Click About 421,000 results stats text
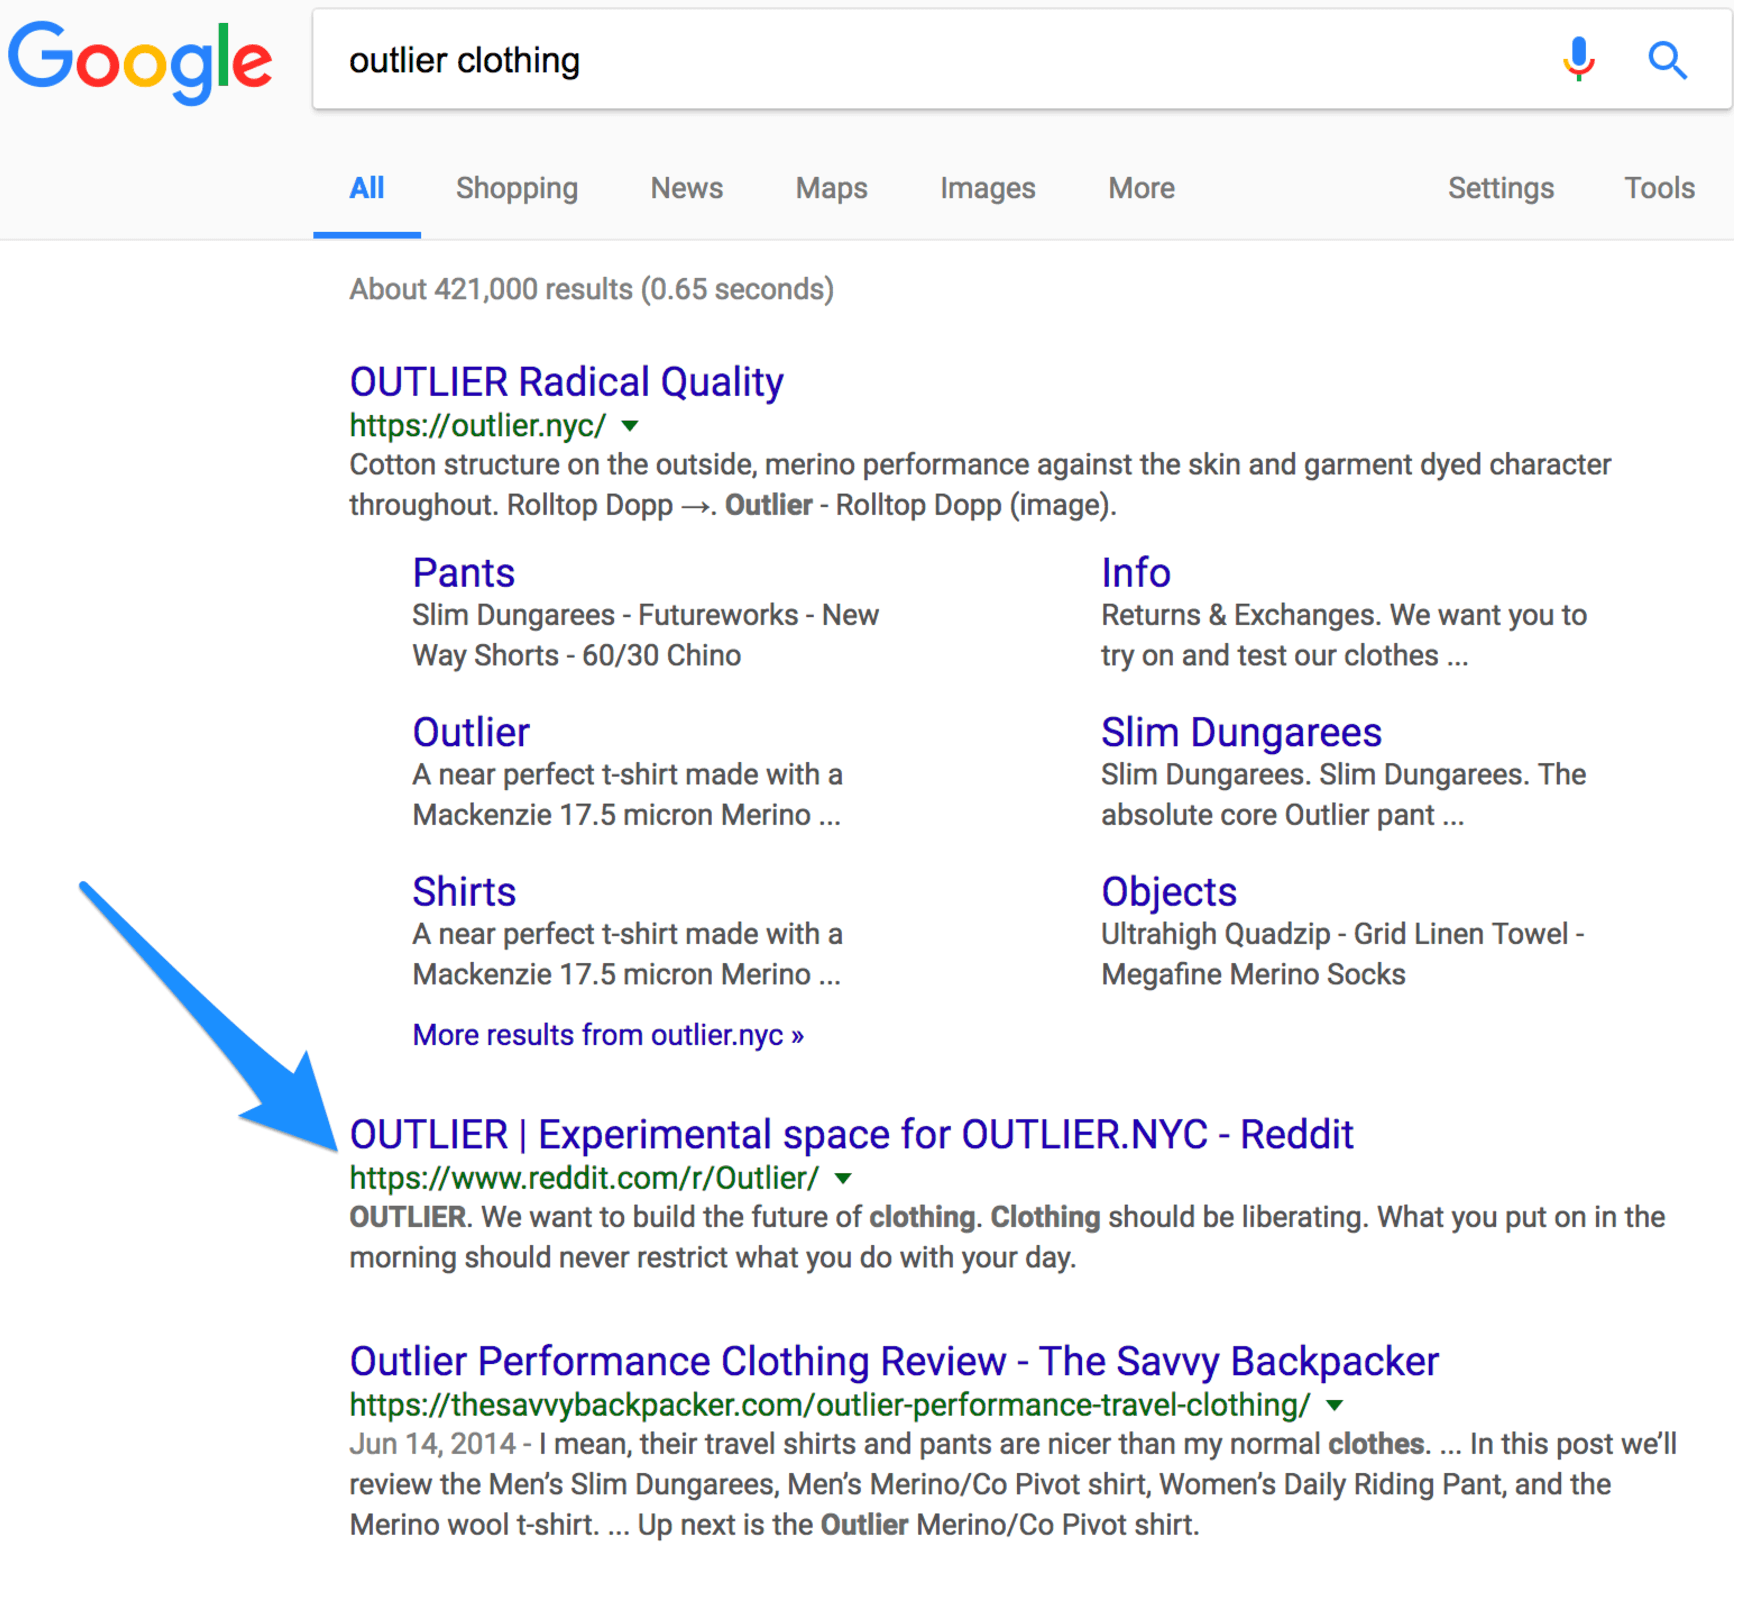 (591, 290)
